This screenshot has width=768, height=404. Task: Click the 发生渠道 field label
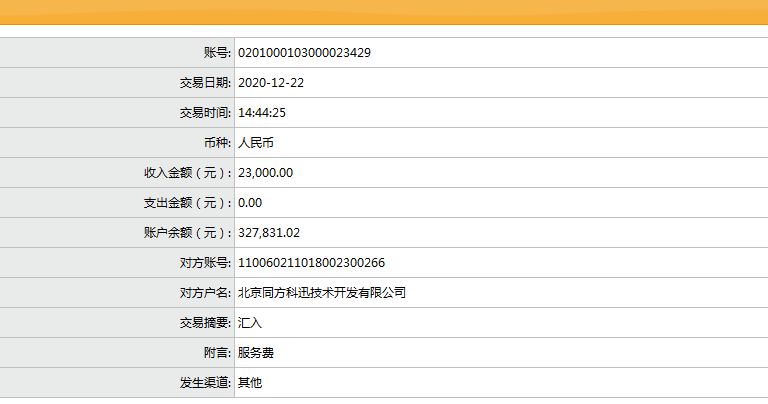click(x=205, y=383)
